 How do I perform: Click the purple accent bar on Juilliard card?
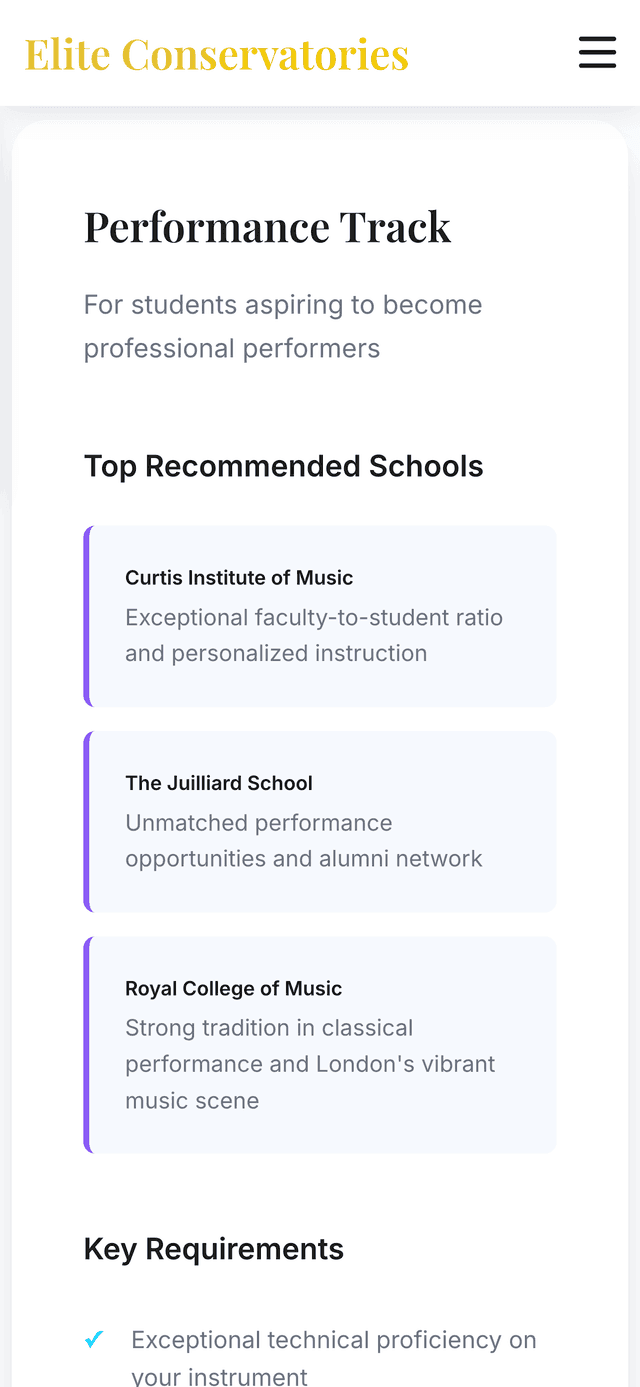88,821
